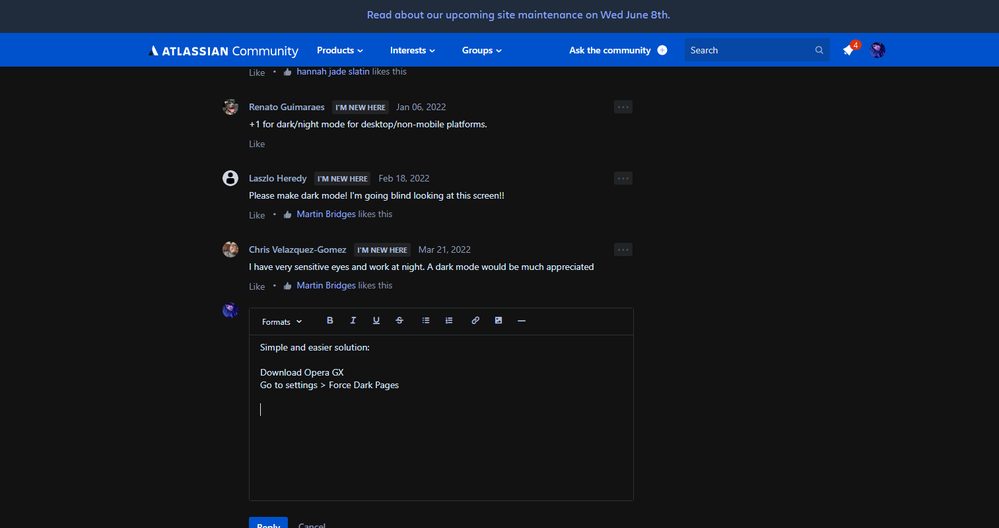The height and width of the screenshot is (528, 999).
Task: Open Chris Velazquez-Gomez profile name
Action: point(297,250)
